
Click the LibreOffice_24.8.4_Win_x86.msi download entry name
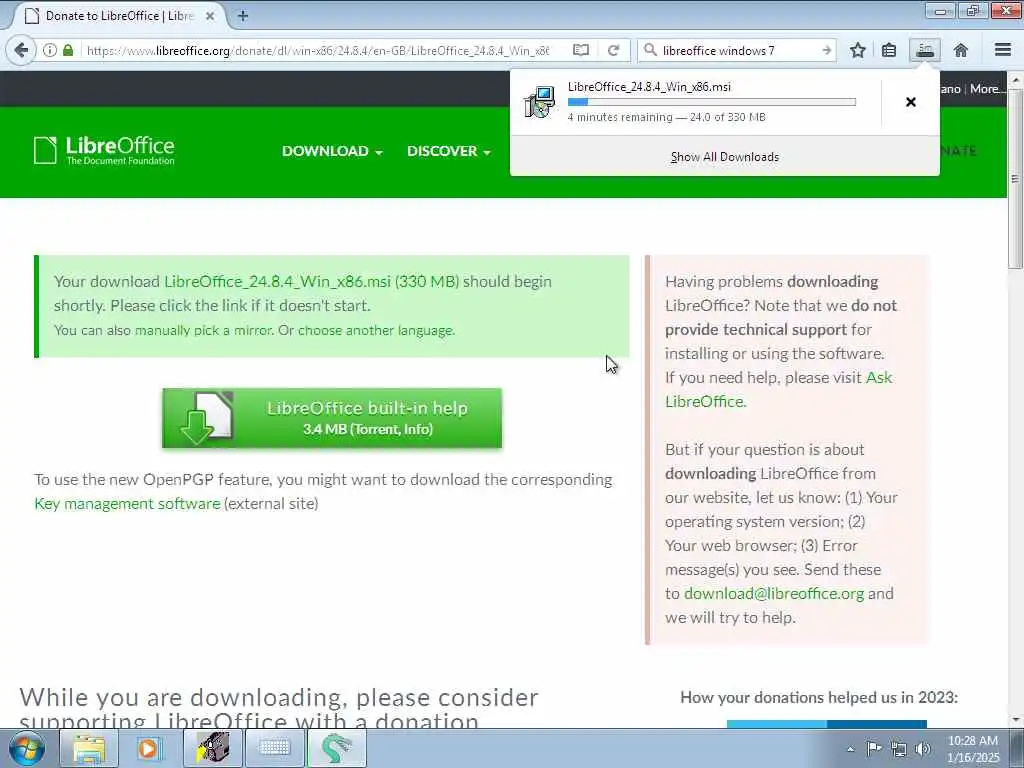pos(649,87)
